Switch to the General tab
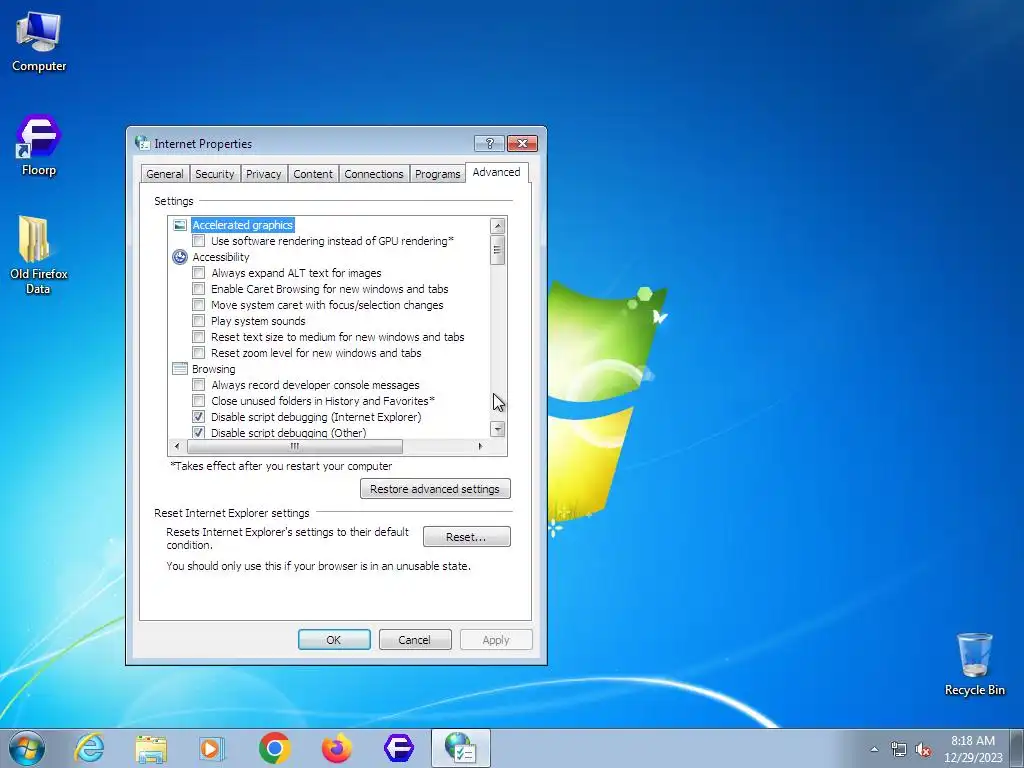The width and height of the screenshot is (1024, 768). (165, 174)
